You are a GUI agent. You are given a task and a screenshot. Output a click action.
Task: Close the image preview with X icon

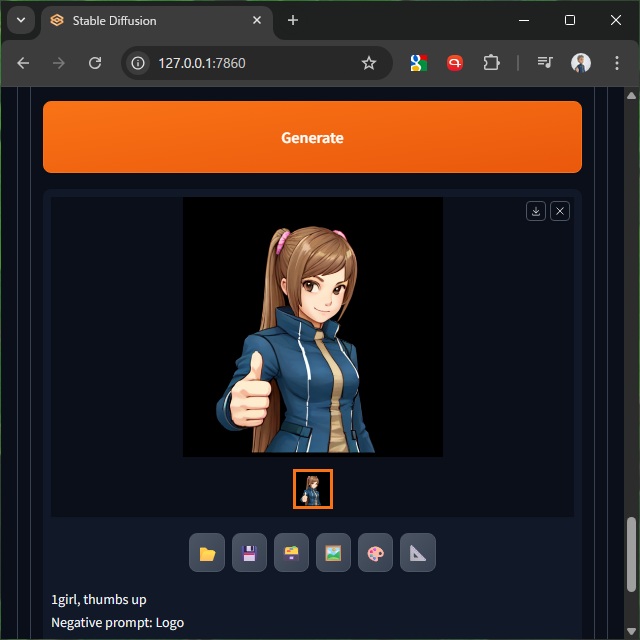point(560,211)
